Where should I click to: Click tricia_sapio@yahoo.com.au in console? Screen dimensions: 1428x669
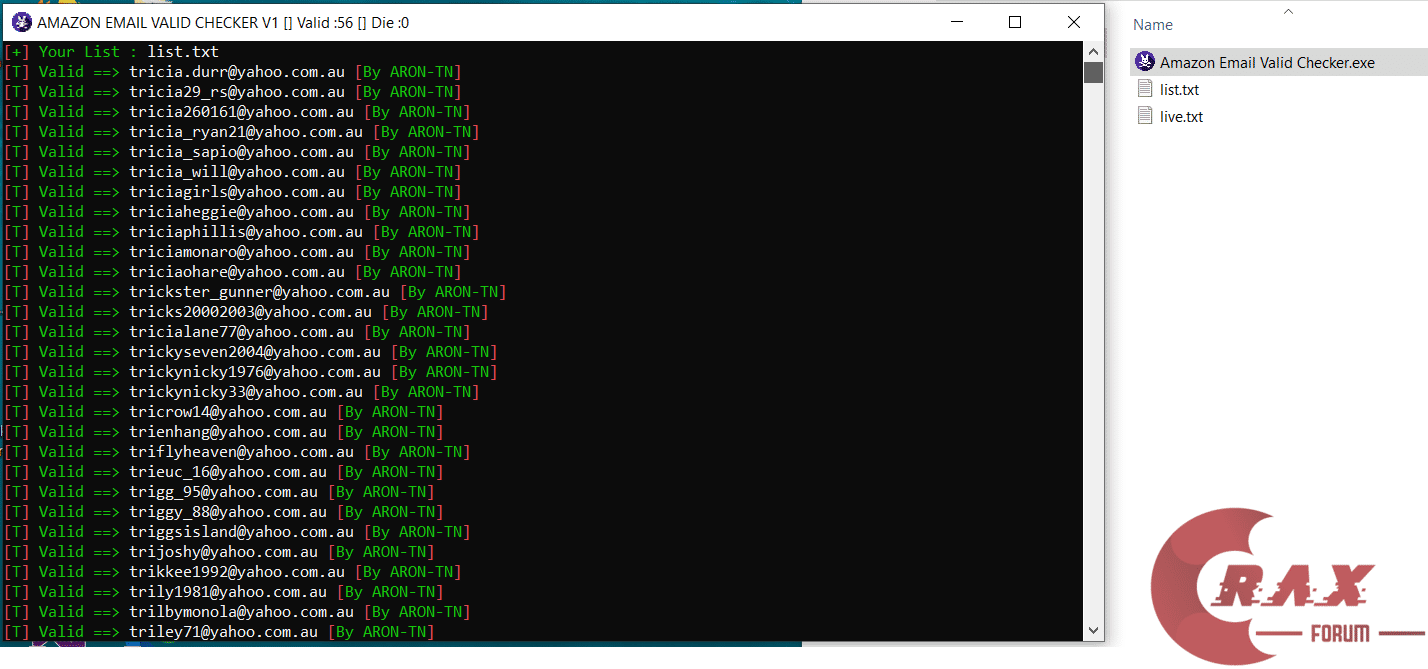point(241,151)
